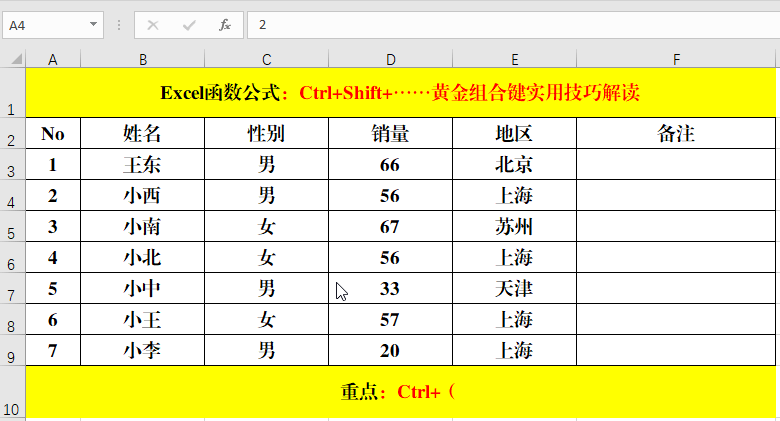Select the cell containing 小中

[142, 288]
